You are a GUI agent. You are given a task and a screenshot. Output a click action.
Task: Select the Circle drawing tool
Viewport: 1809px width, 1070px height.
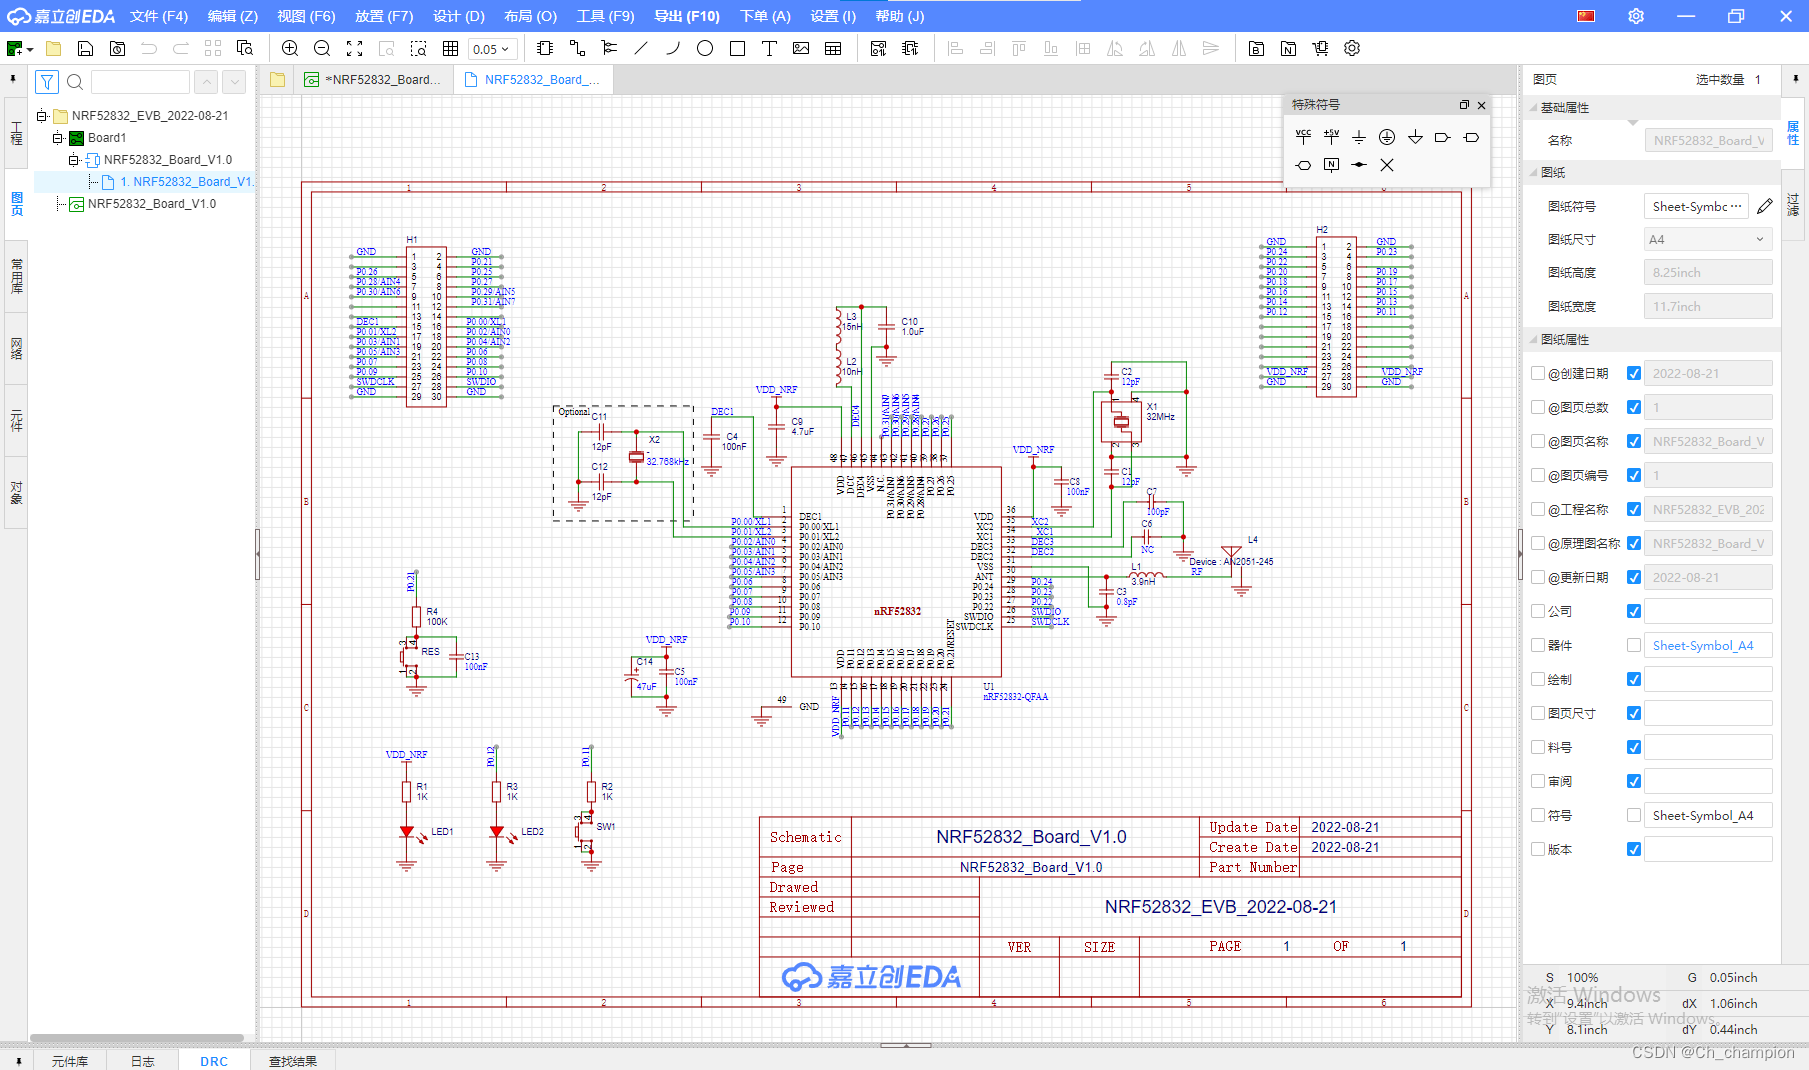pos(705,48)
